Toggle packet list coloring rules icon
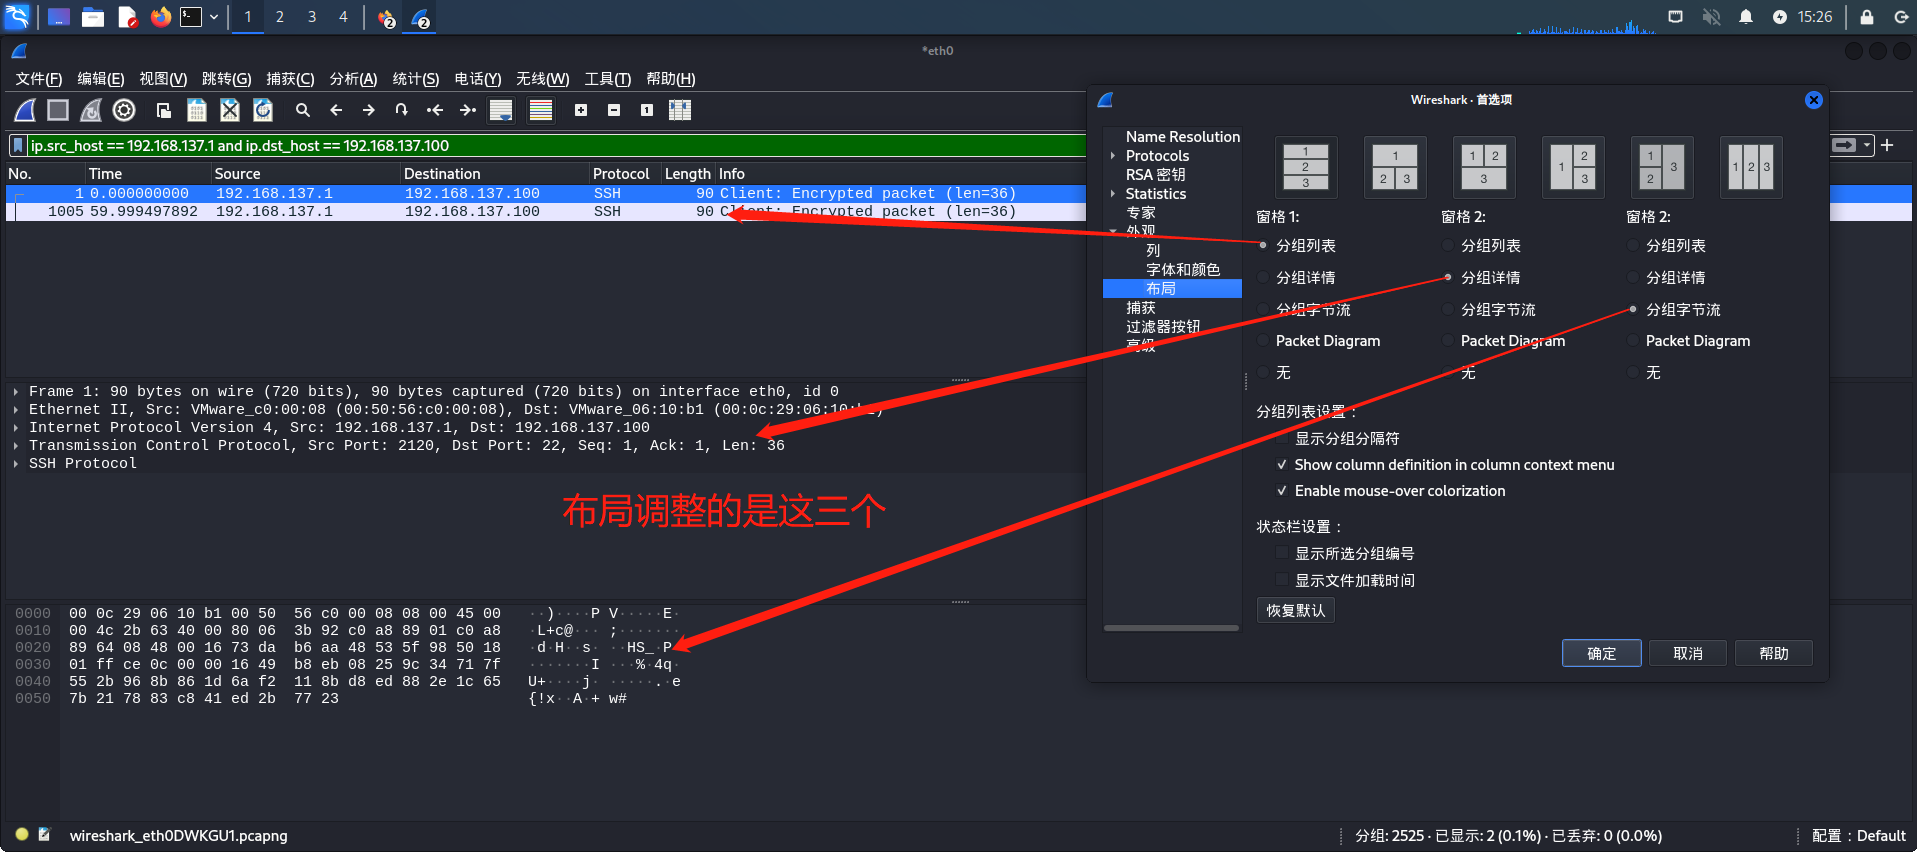This screenshot has width=1917, height=852. (541, 110)
